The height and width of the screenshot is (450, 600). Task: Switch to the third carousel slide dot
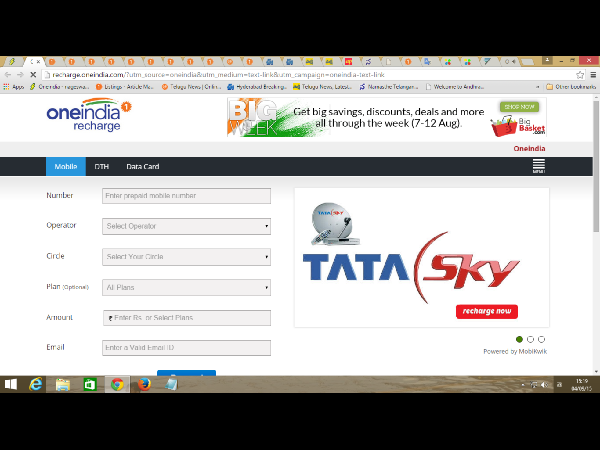pyautogui.click(x=541, y=340)
